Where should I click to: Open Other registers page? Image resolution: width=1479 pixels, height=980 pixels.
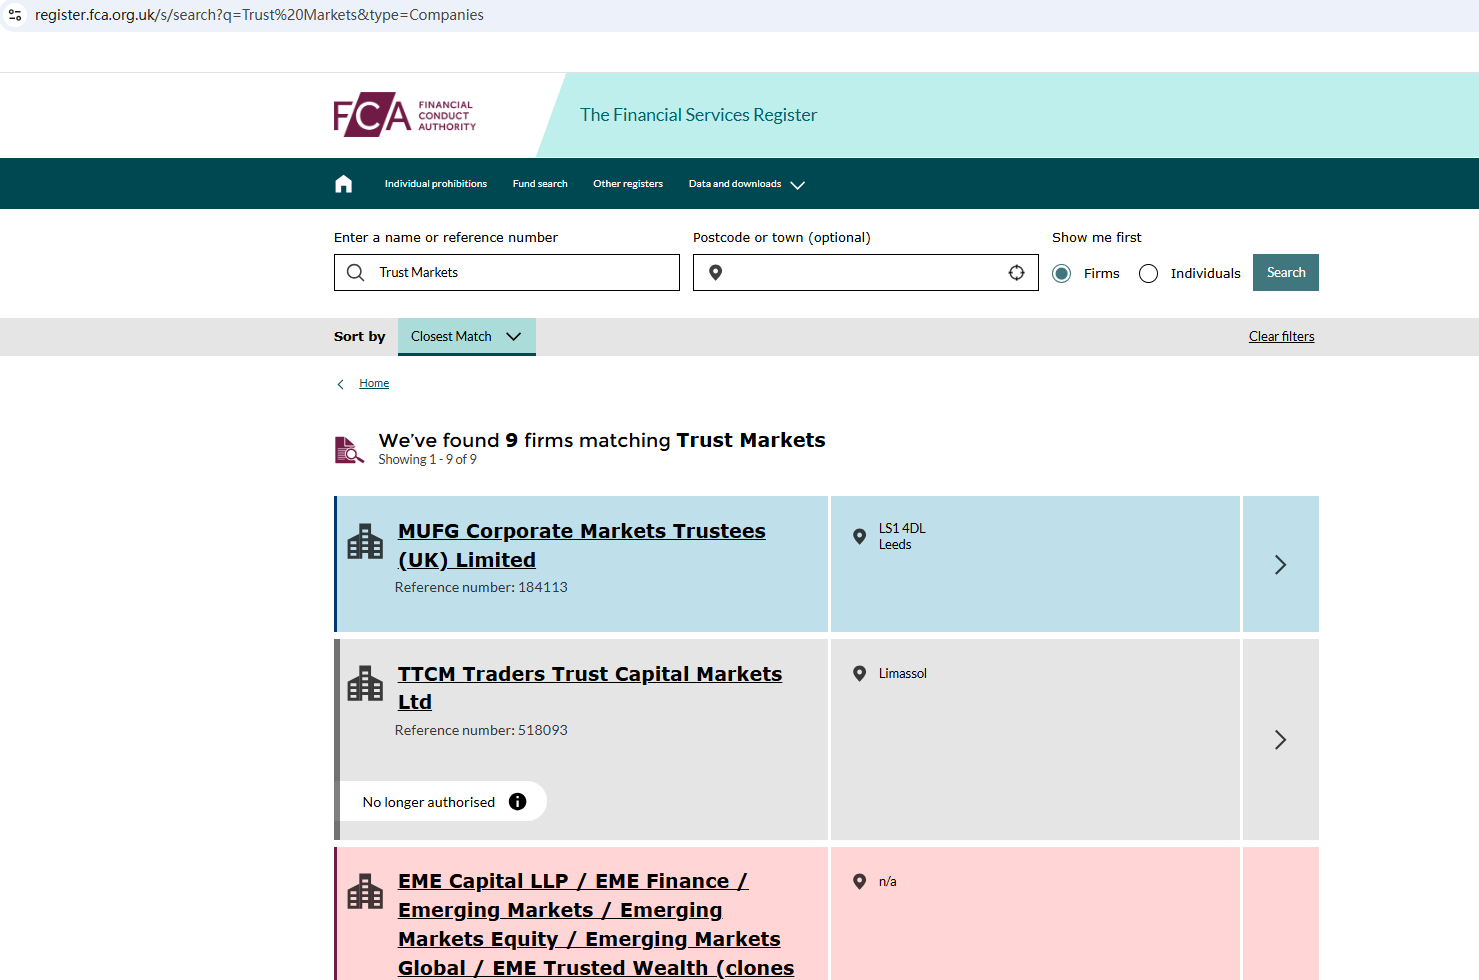[x=628, y=184]
